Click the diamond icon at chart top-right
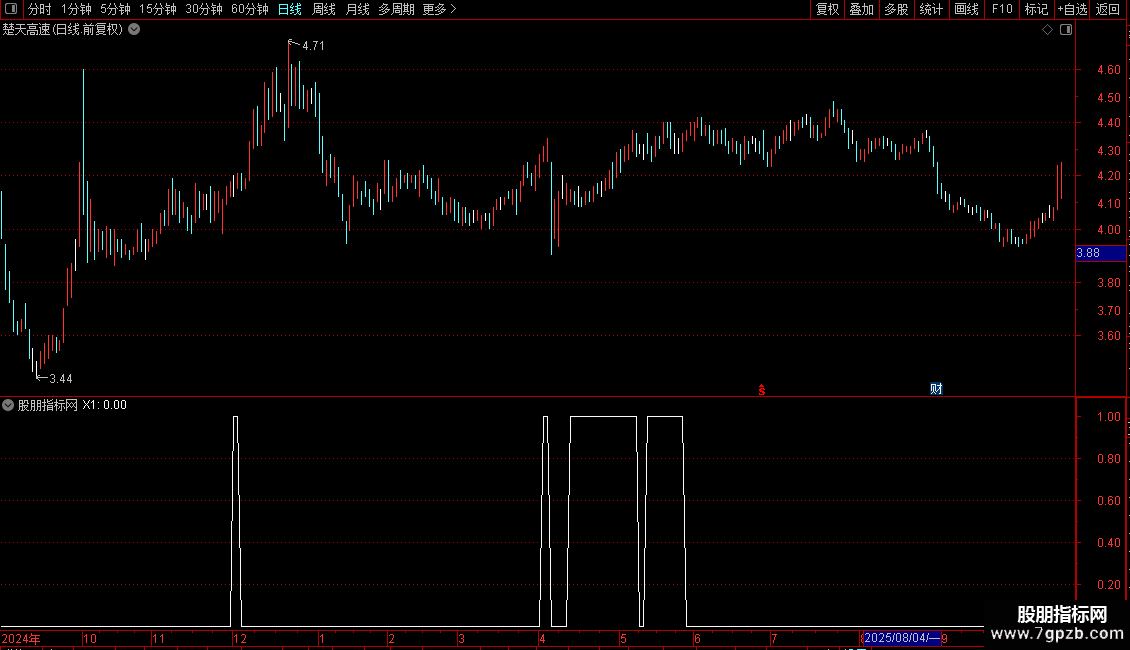1130x650 pixels. point(1048,30)
